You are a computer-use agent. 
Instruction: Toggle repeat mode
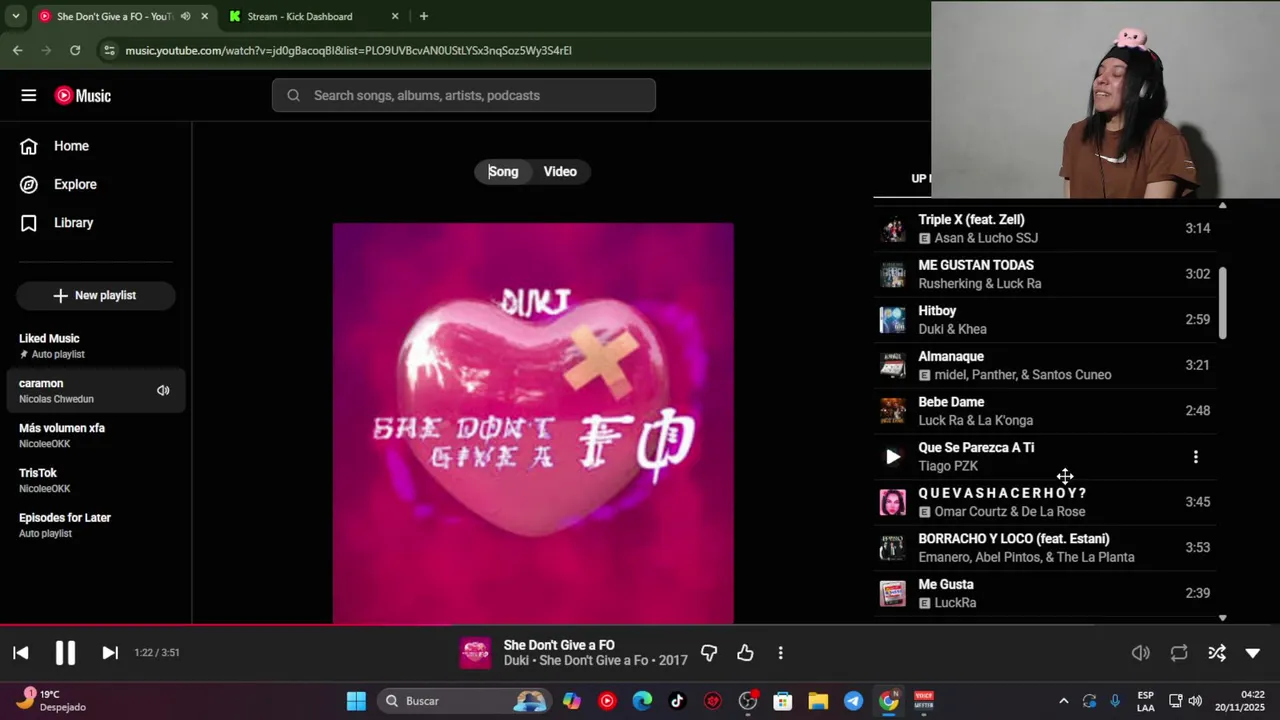coord(1179,653)
